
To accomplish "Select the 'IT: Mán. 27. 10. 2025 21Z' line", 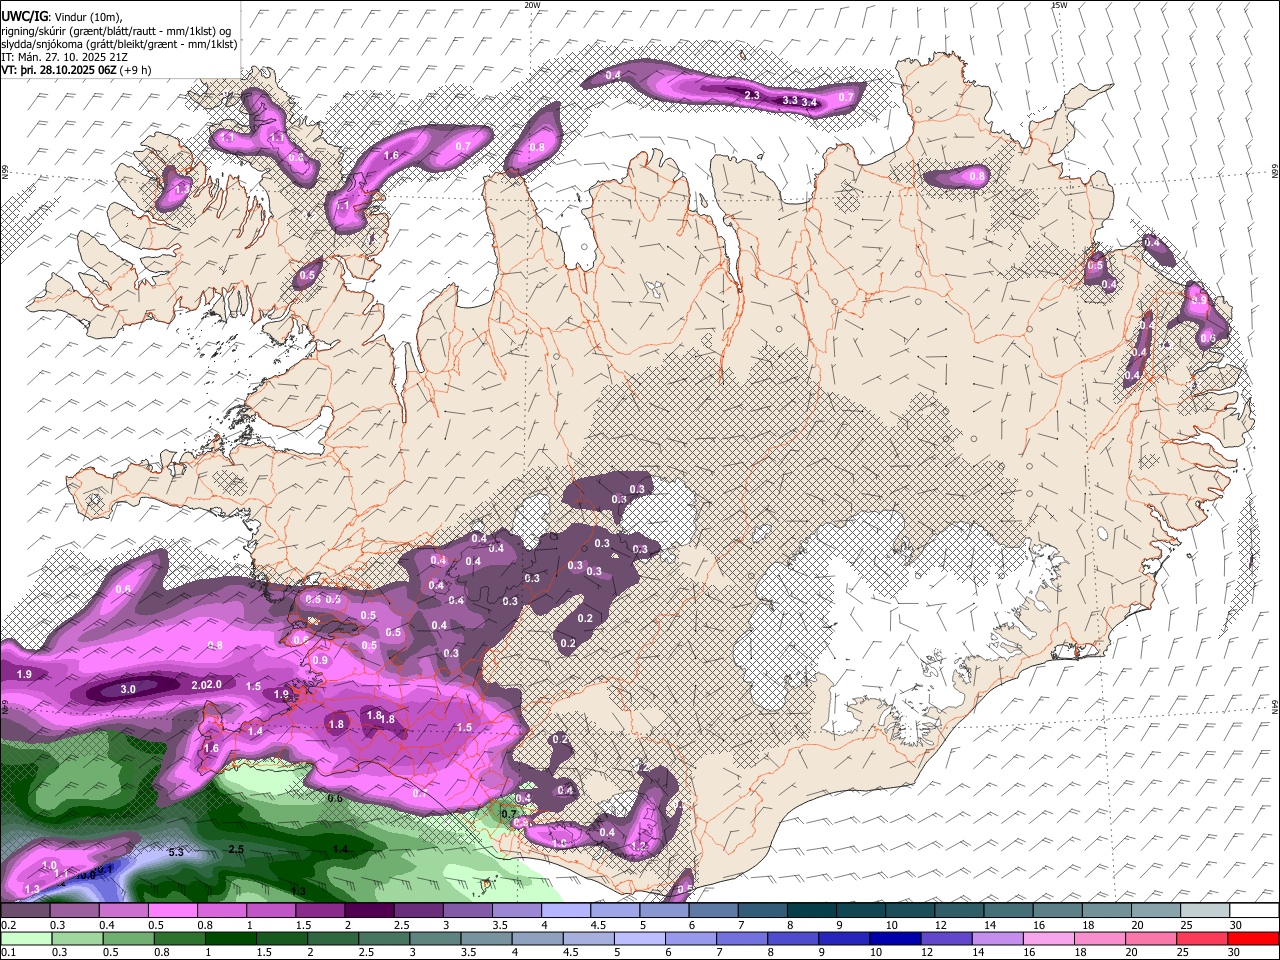I will tap(64, 57).
